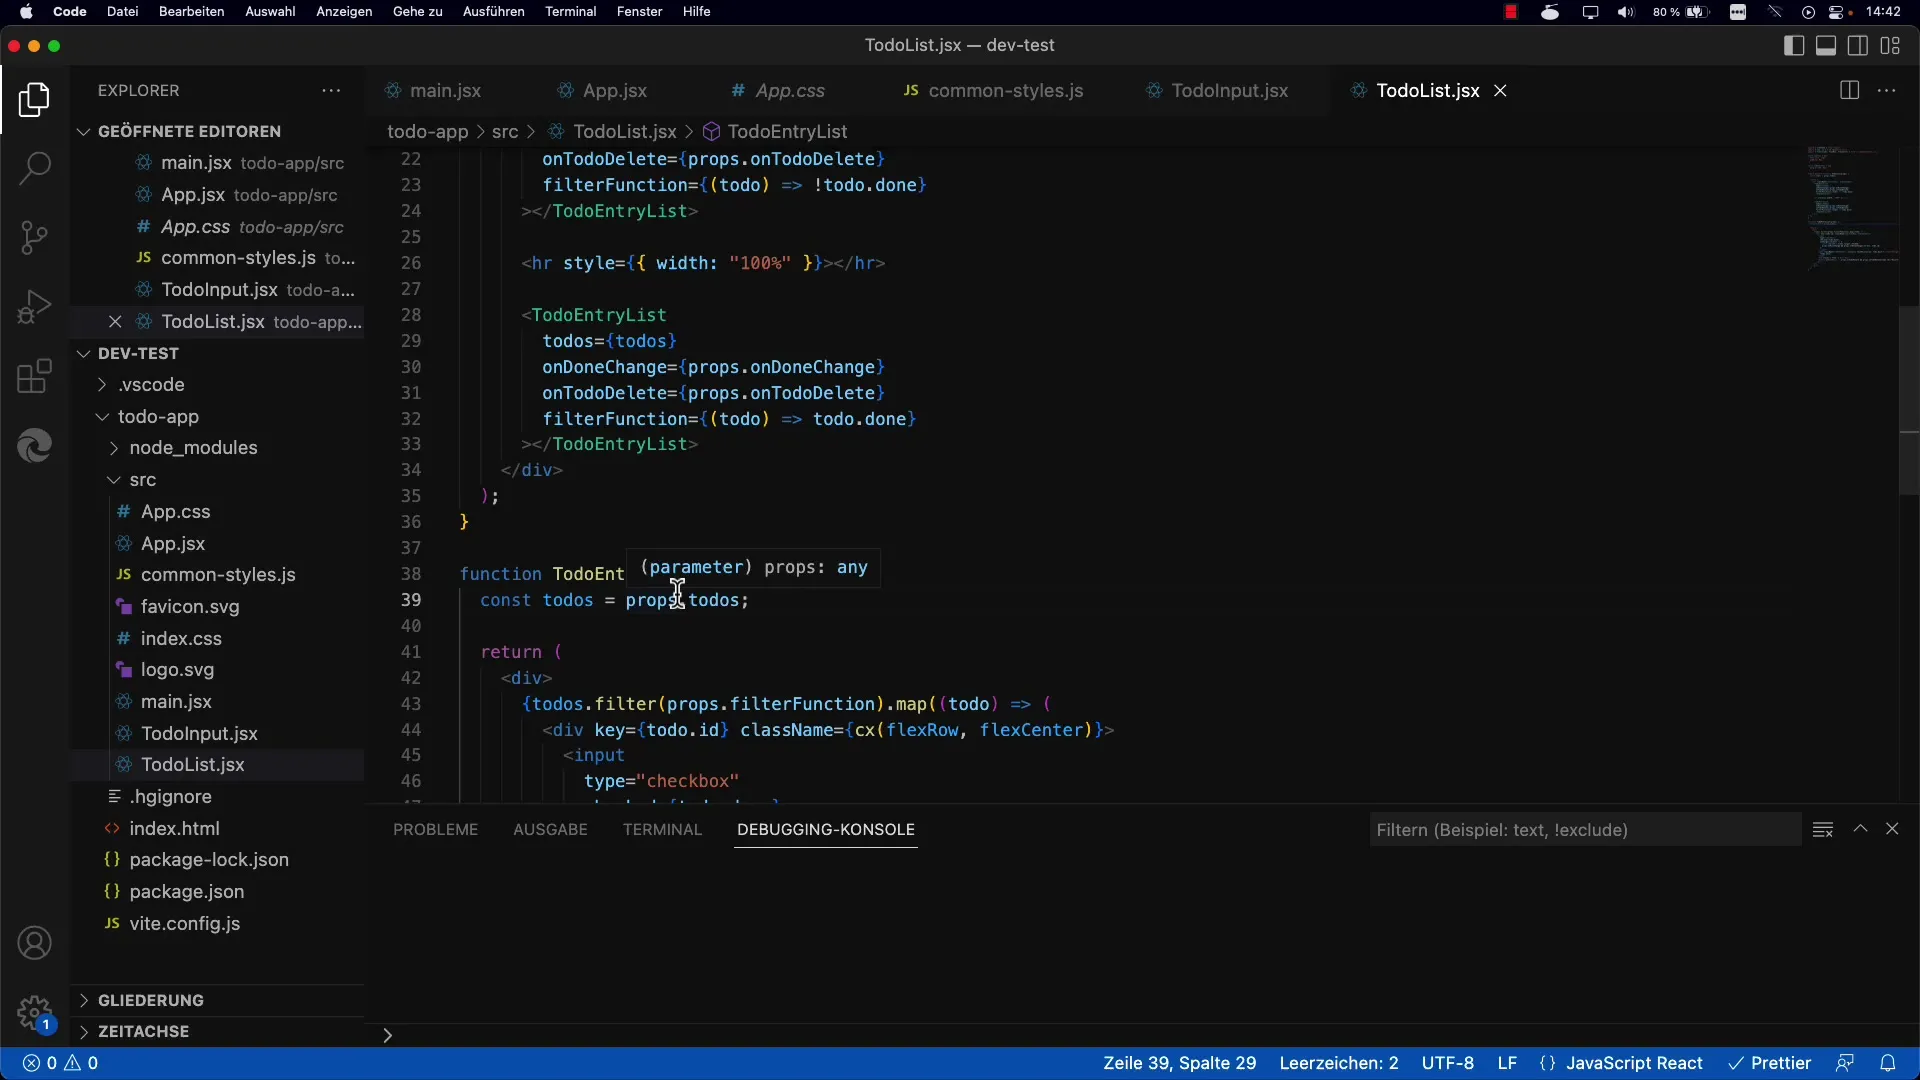Image resolution: width=1920 pixels, height=1080 pixels.
Task: Open the Terminal panel tab
Action: click(662, 830)
